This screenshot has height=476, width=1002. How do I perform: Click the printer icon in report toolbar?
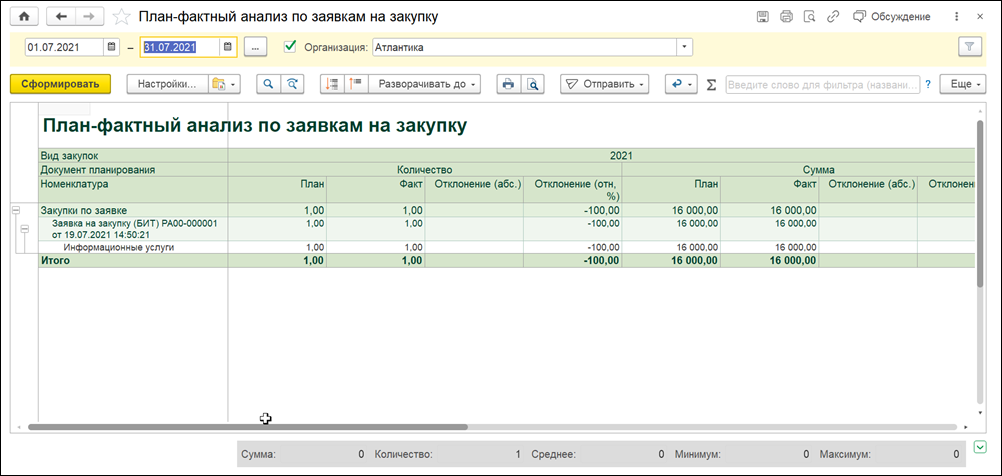[x=509, y=84]
